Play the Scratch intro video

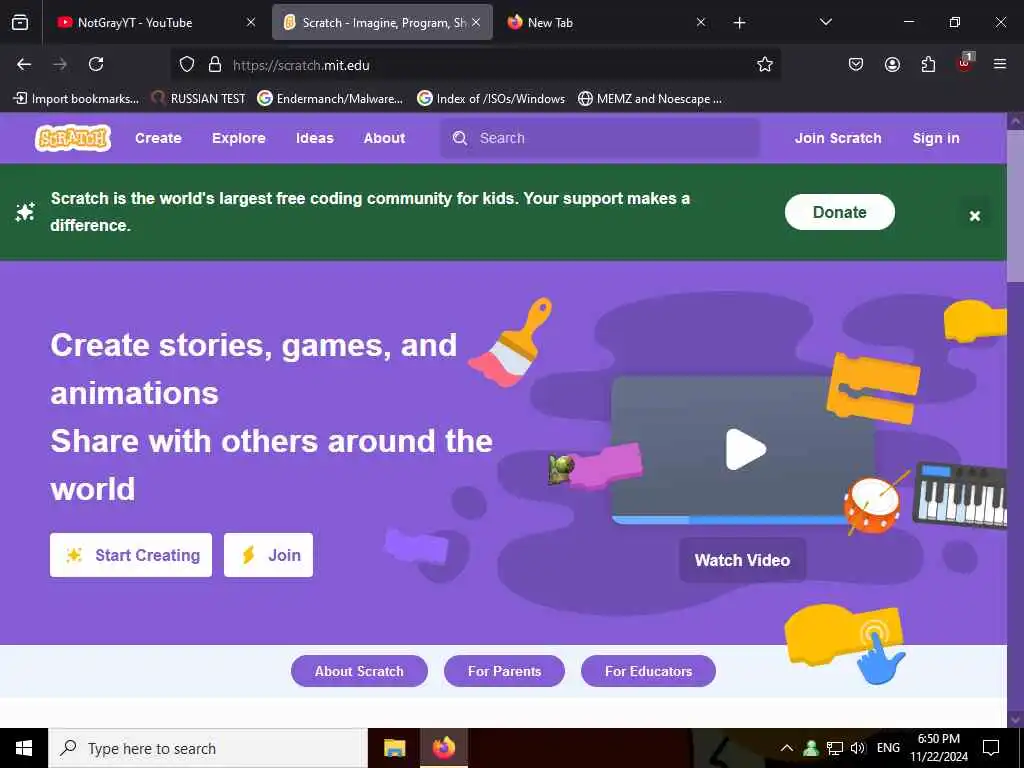[x=745, y=449]
